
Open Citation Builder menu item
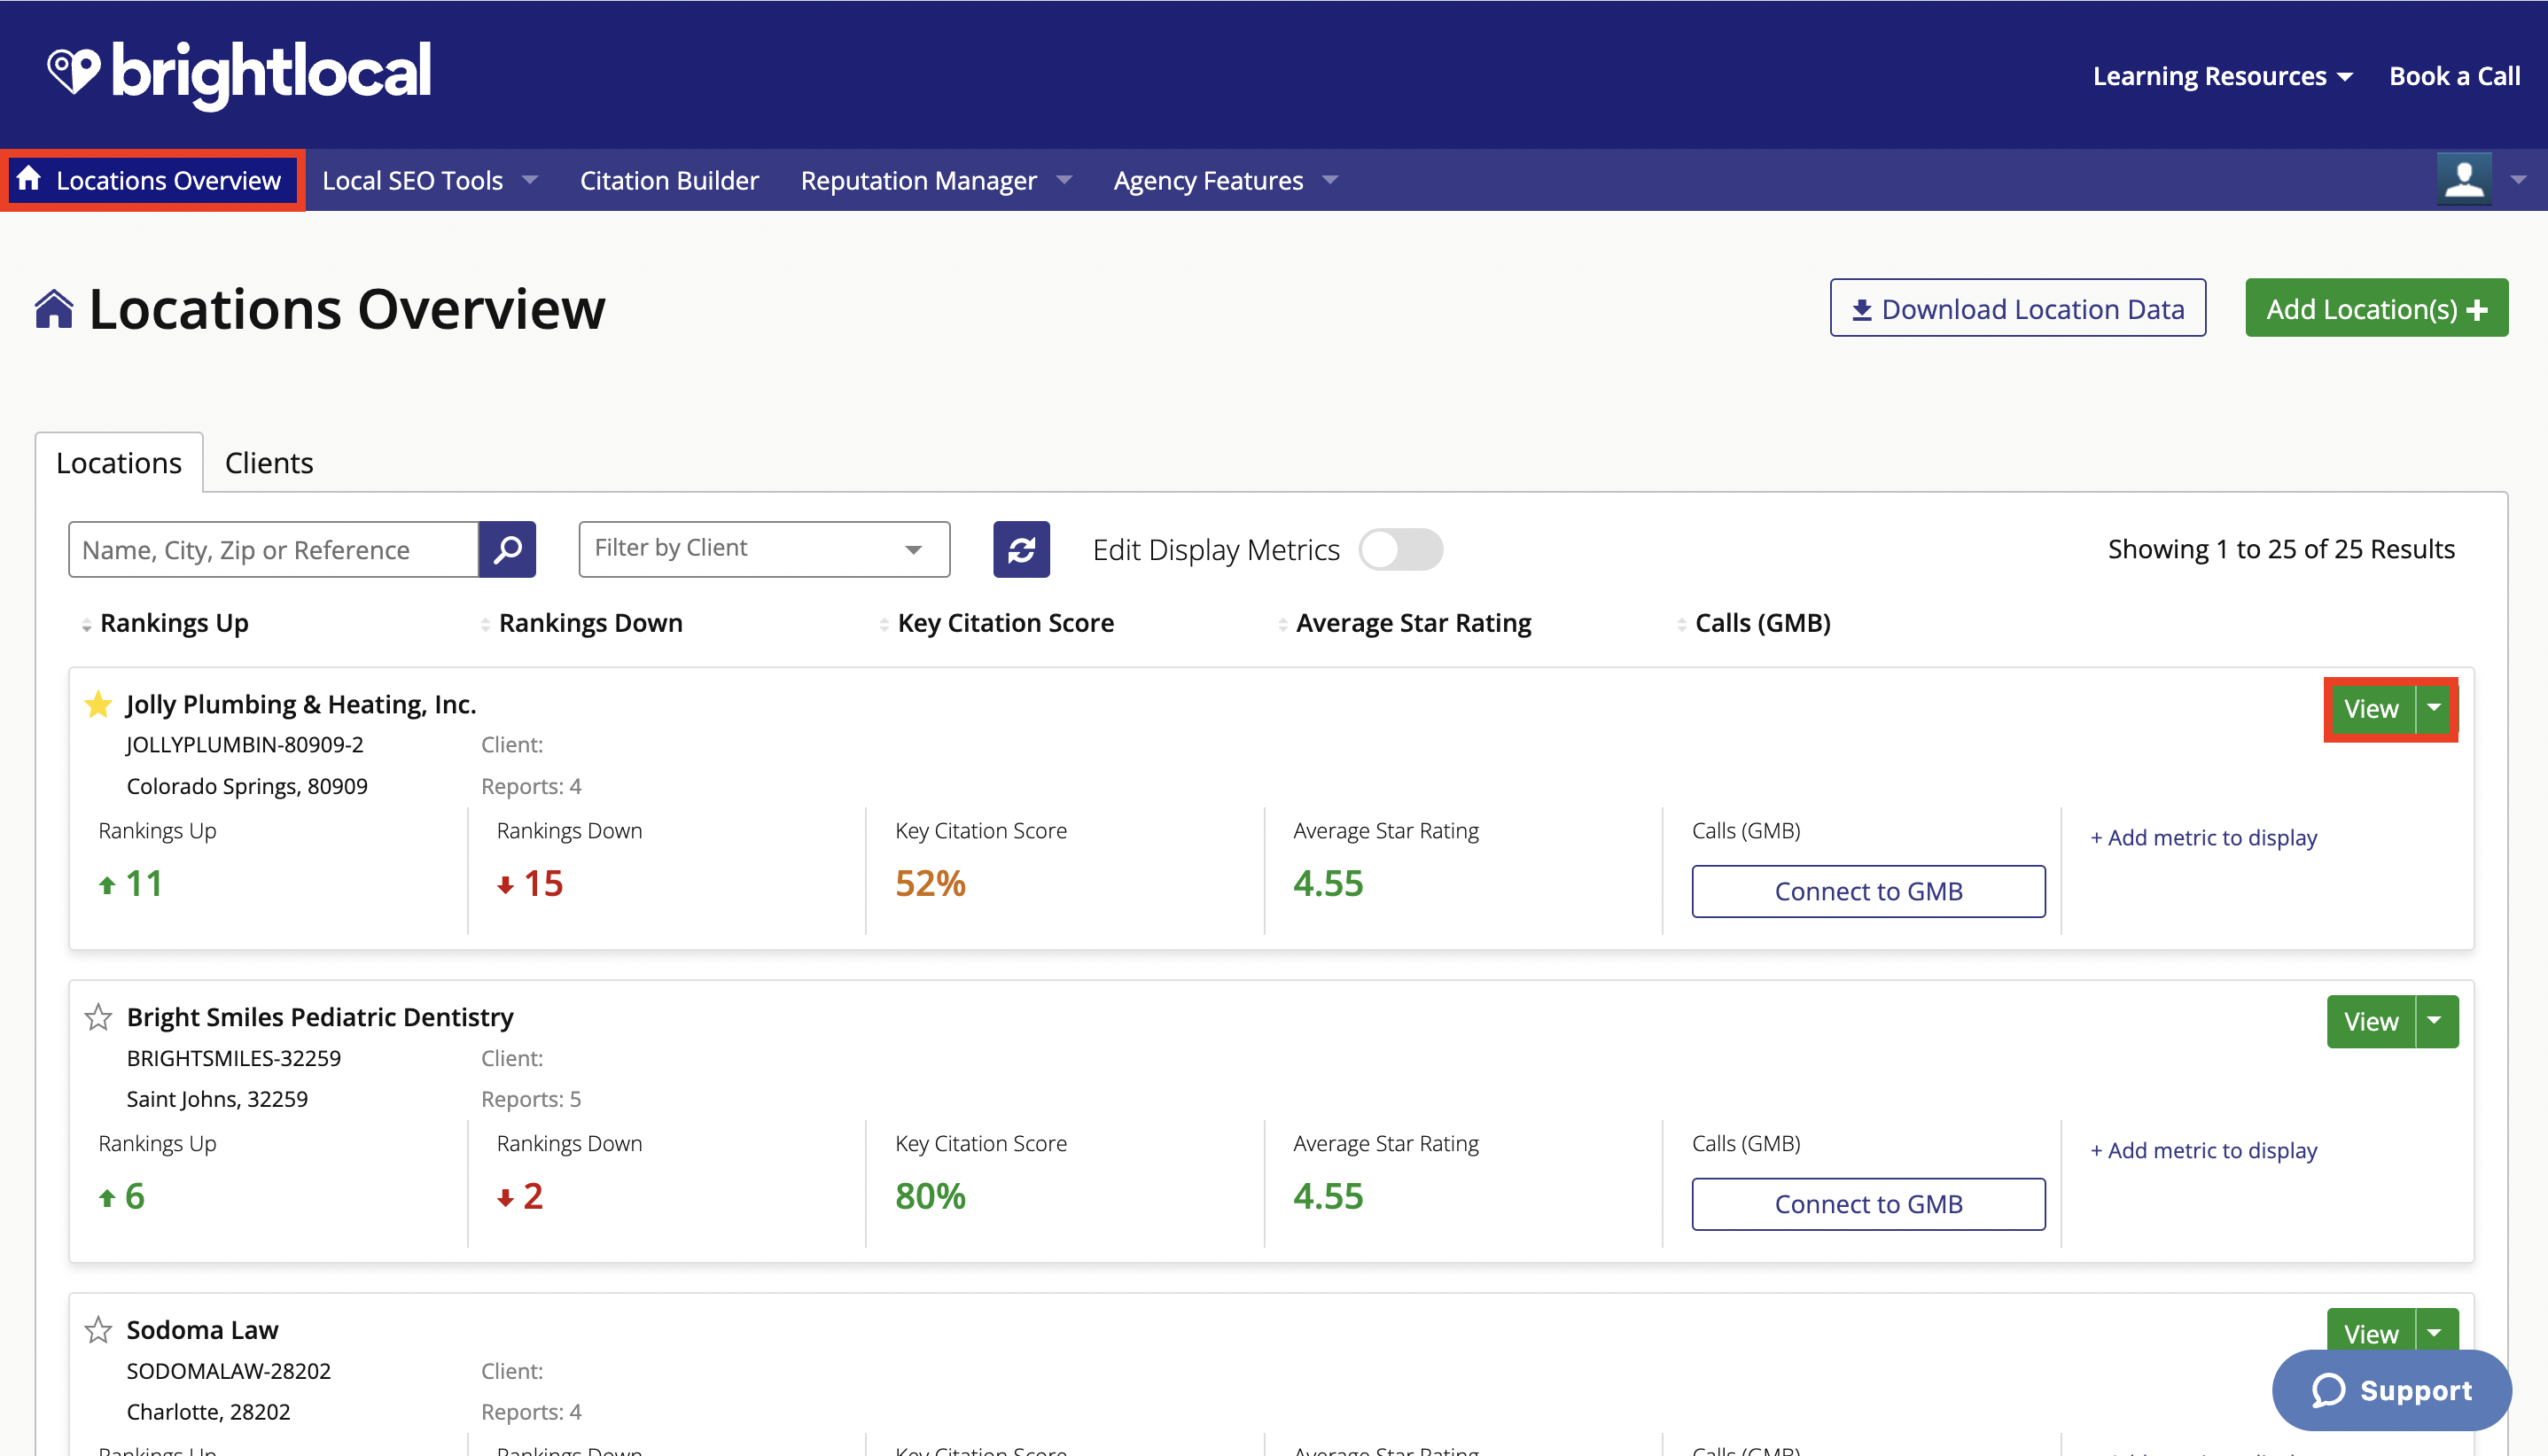tap(669, 181)
